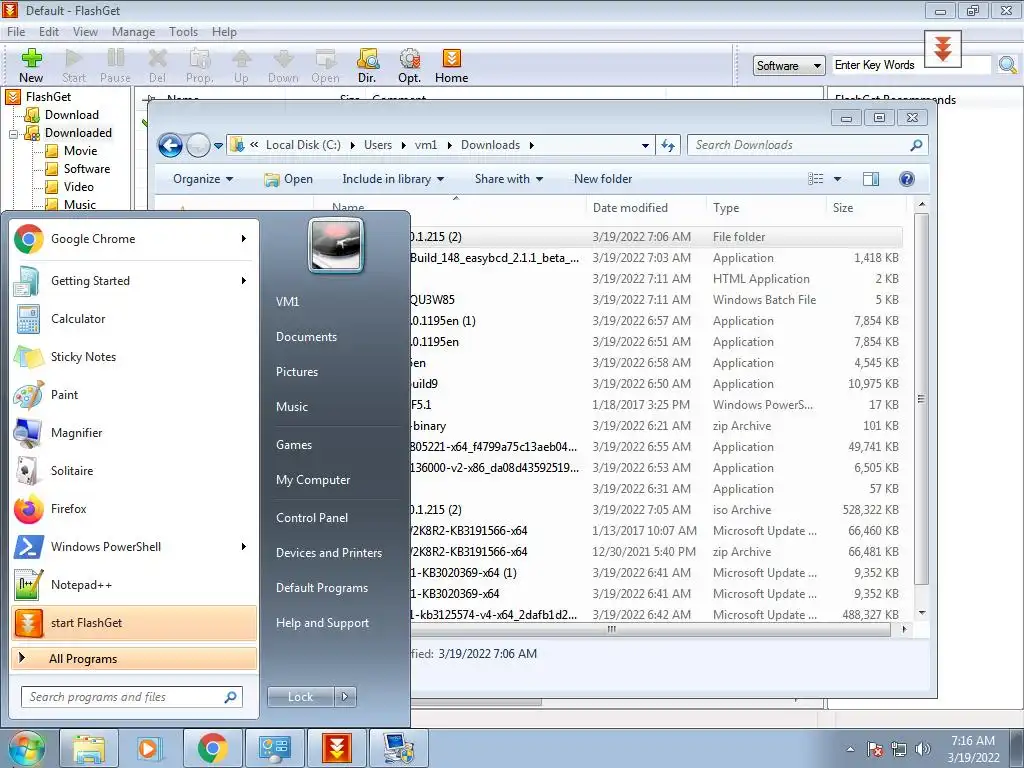
Task: Click the Search Downloads input field
Action: [808, 145]
